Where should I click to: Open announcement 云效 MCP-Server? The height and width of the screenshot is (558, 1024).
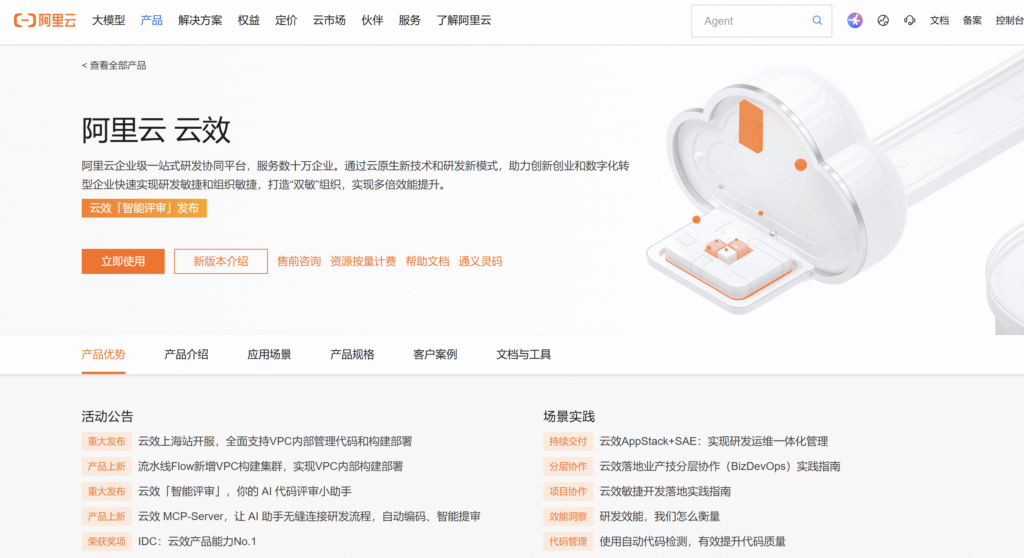[309, 516]
